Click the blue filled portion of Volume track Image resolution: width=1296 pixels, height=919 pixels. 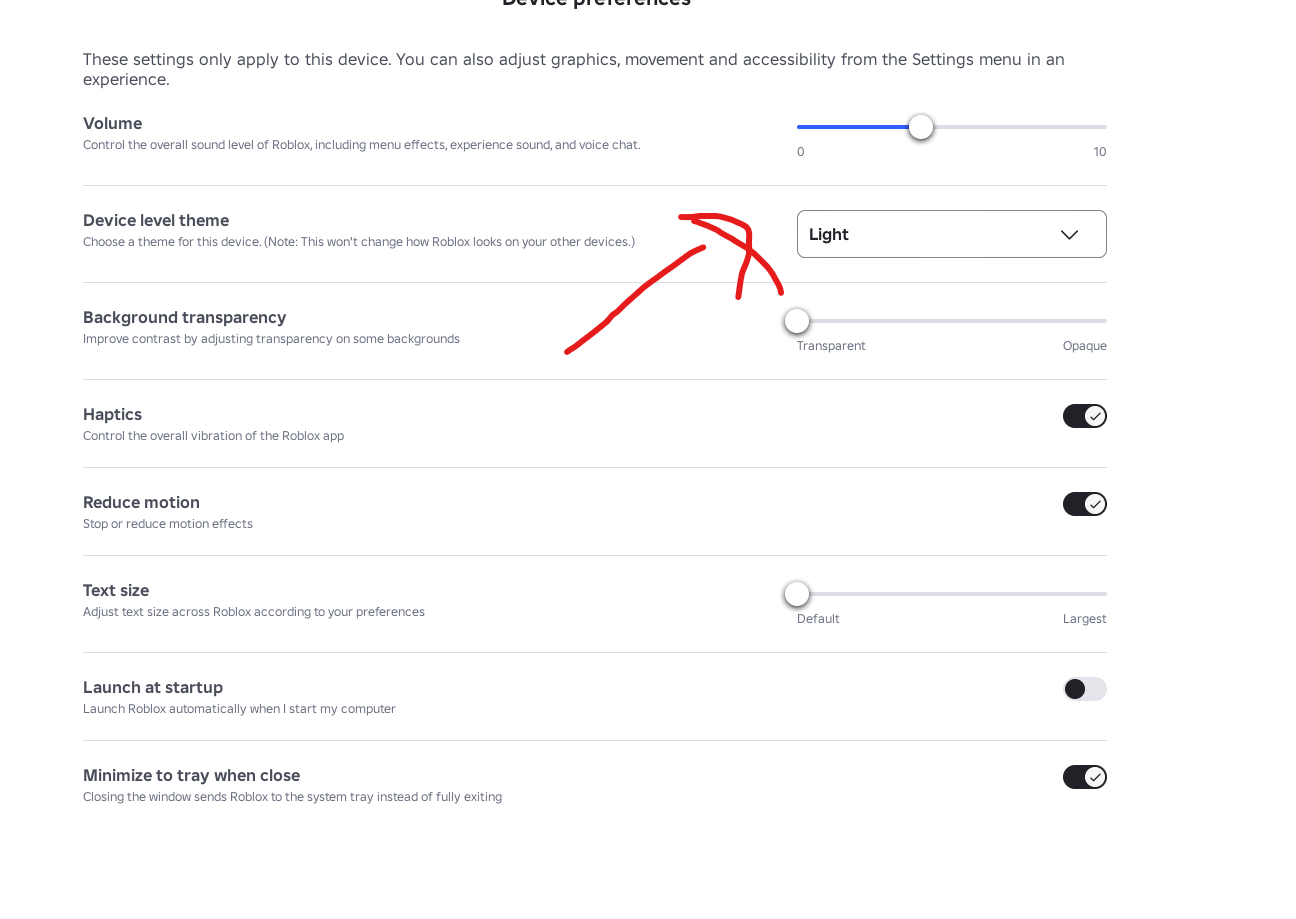pos(852,127)
